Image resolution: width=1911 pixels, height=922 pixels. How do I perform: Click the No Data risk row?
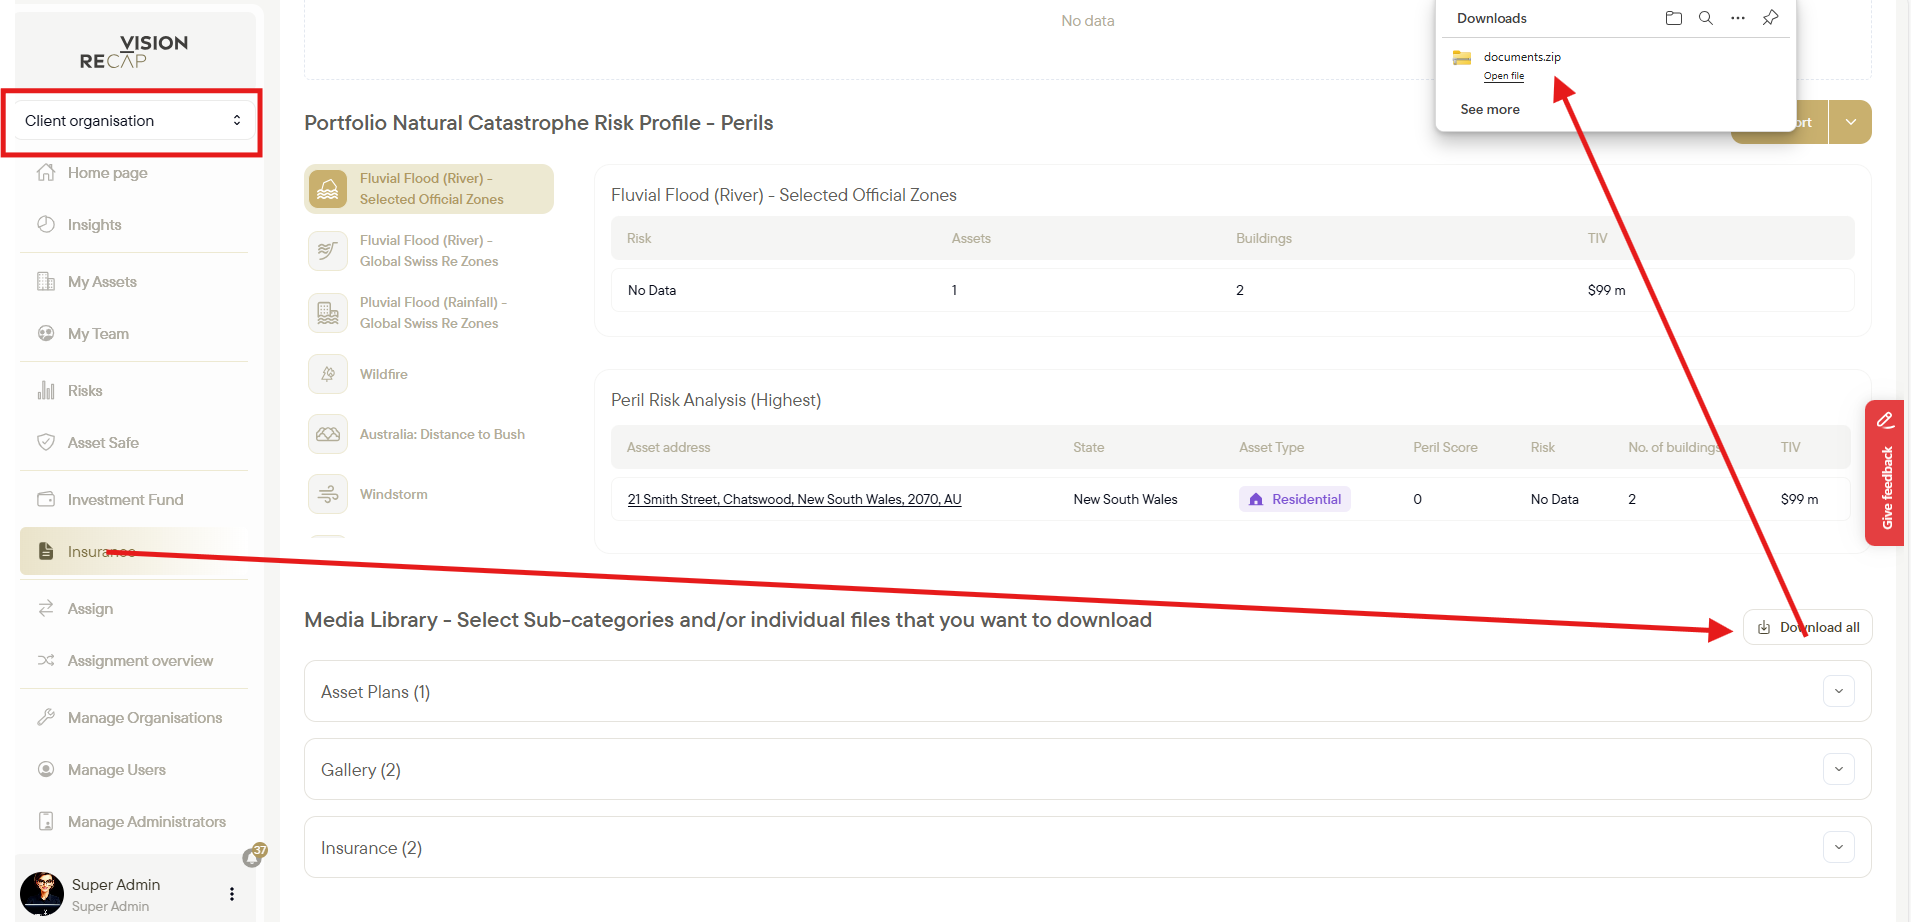pyautogui.click(x=1232, y=290)
